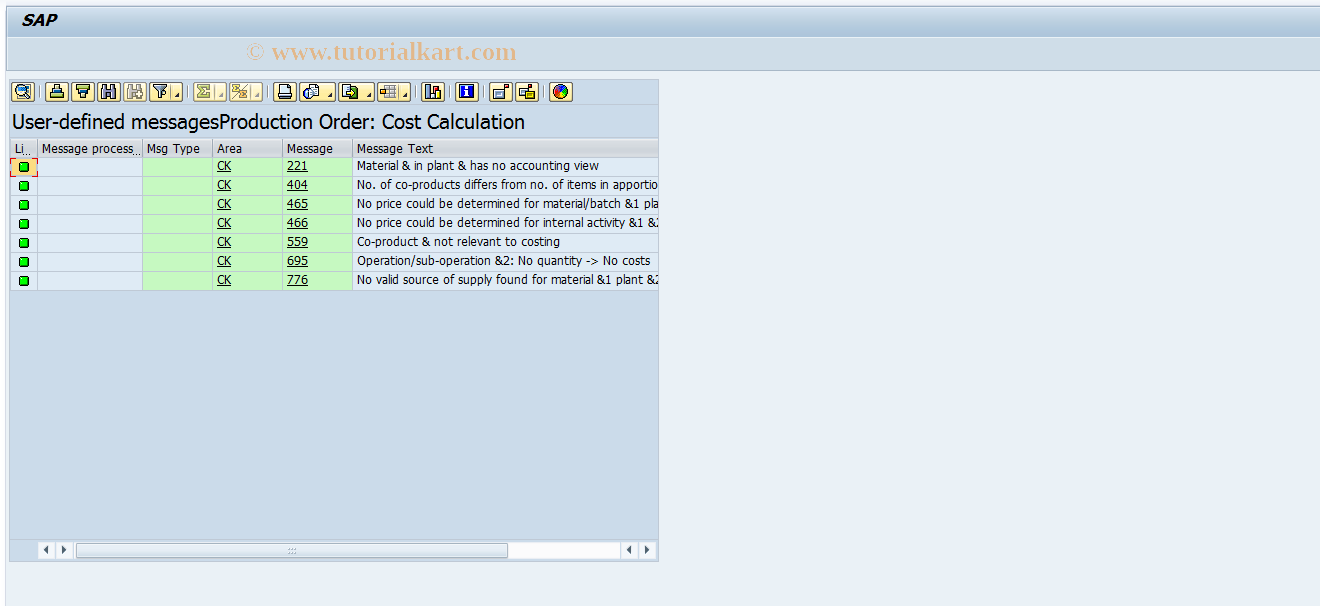The height and width of the screenshot is (606, 1320).
Task: Open the Print preview icon
Action: click(x=308, y=92)
